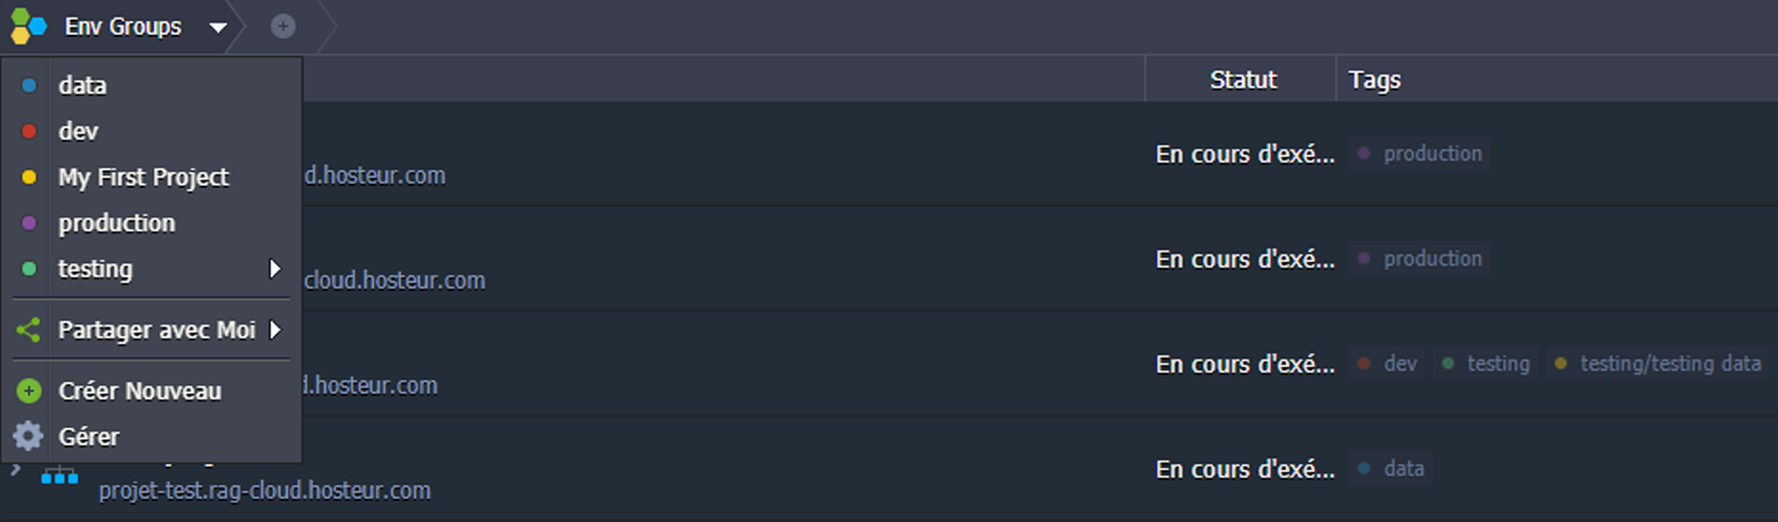
Task: Collapse the Env Groups dropdown arrow
Action: (x=218, y=27)
